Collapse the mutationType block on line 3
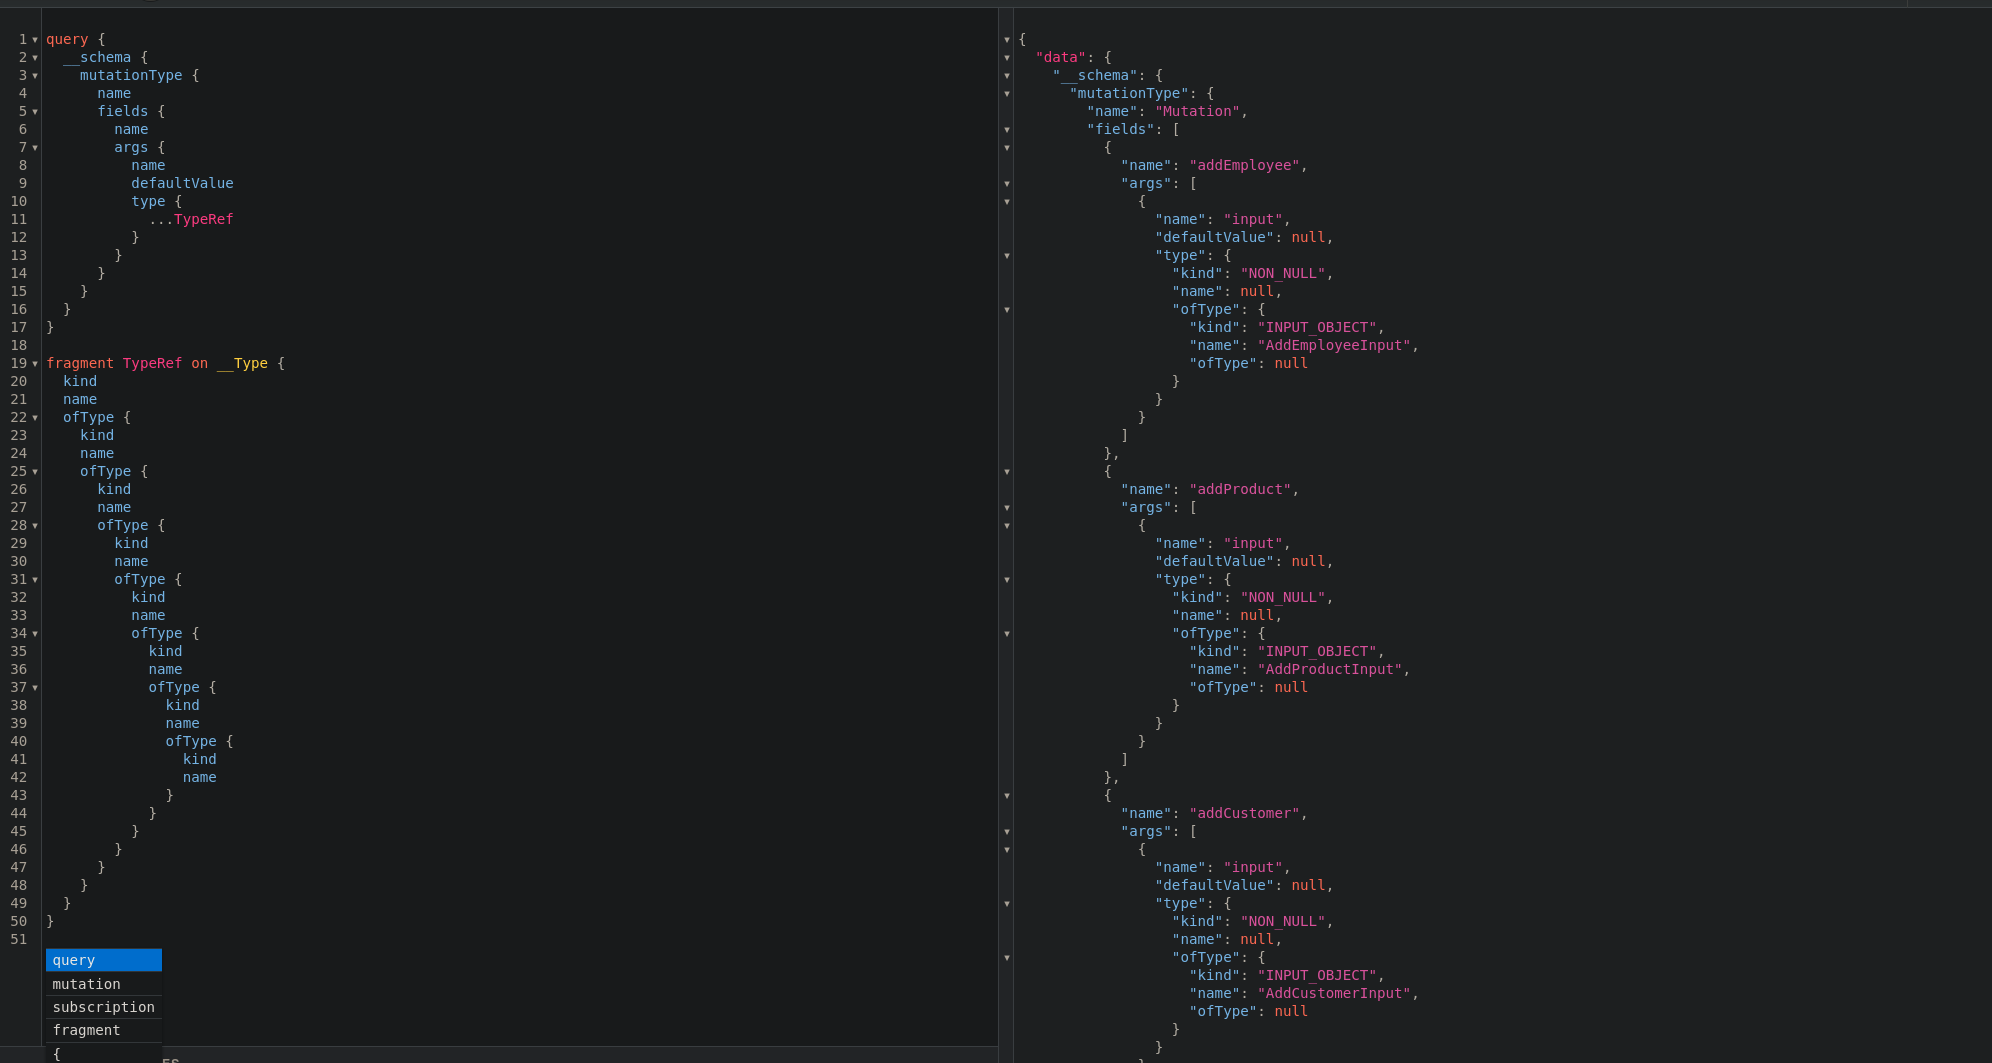This screenshot has height=1063, width=1992. tap(35, 76)
